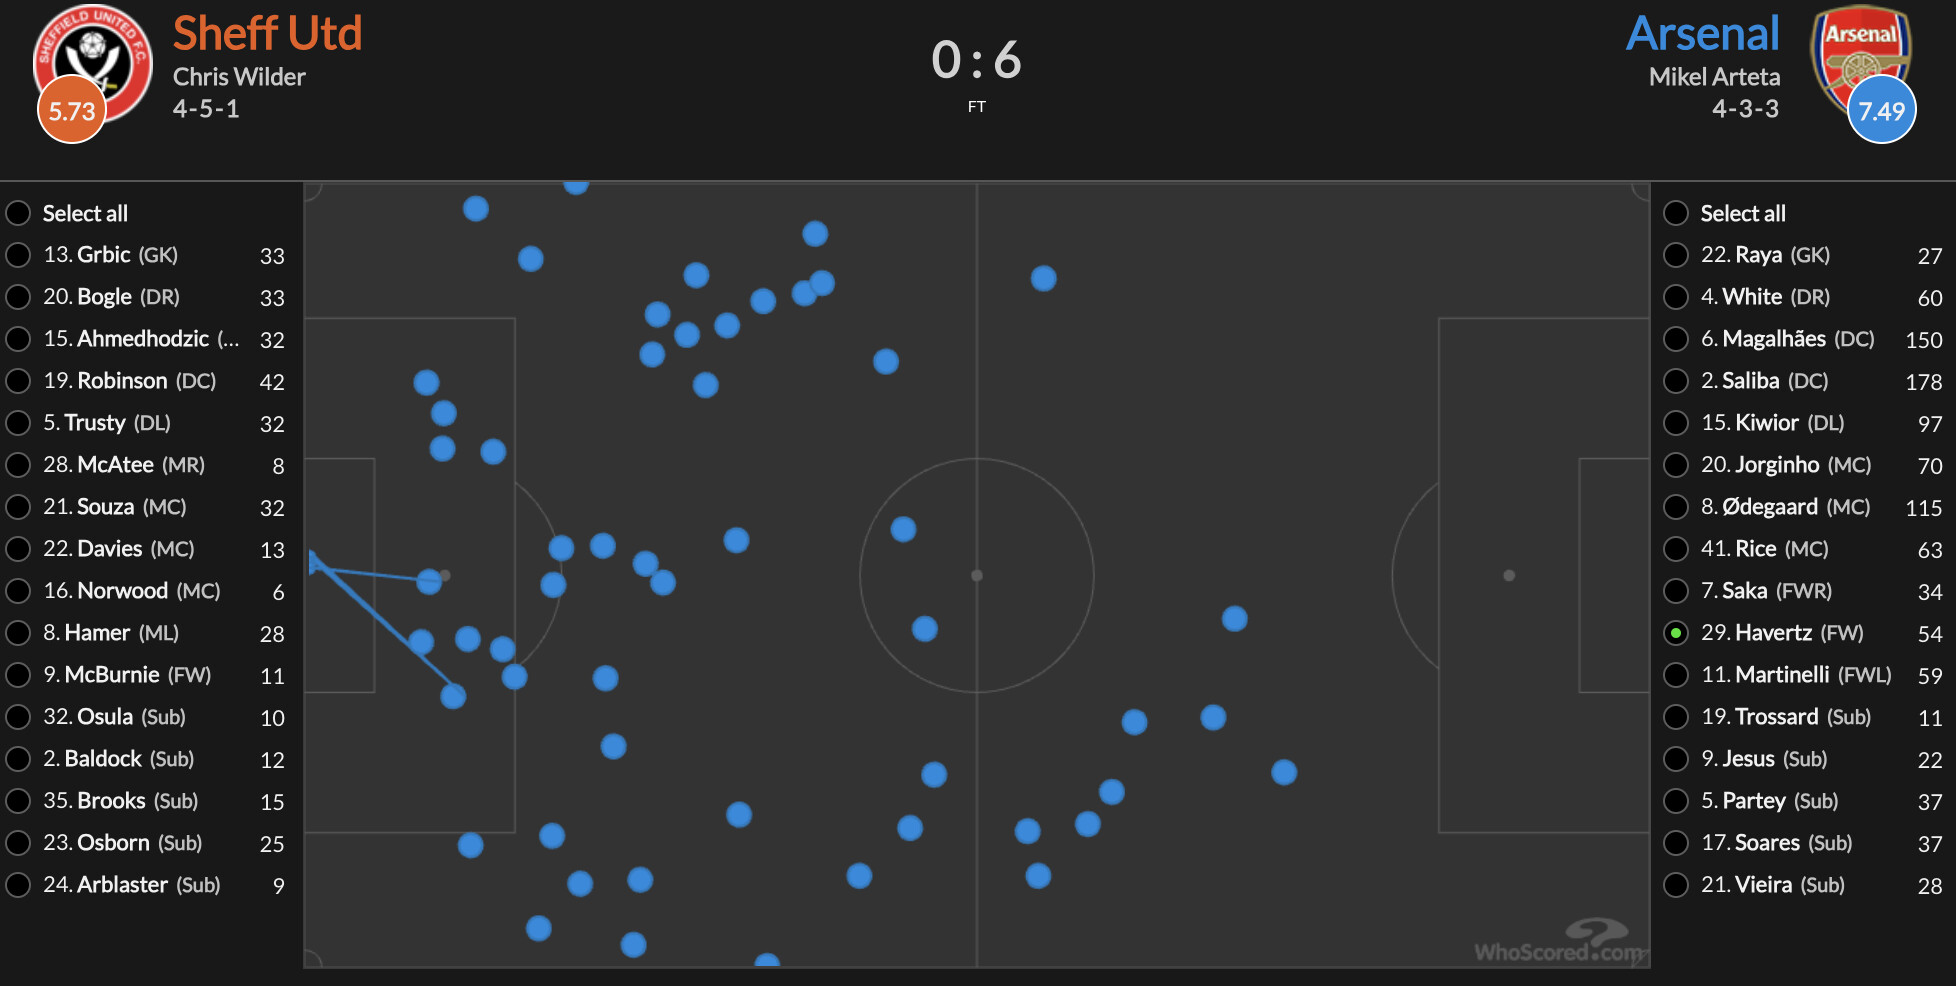Select 9. McBurnie player row
This screenshot has height=986, width=1956.
point(148,675)
